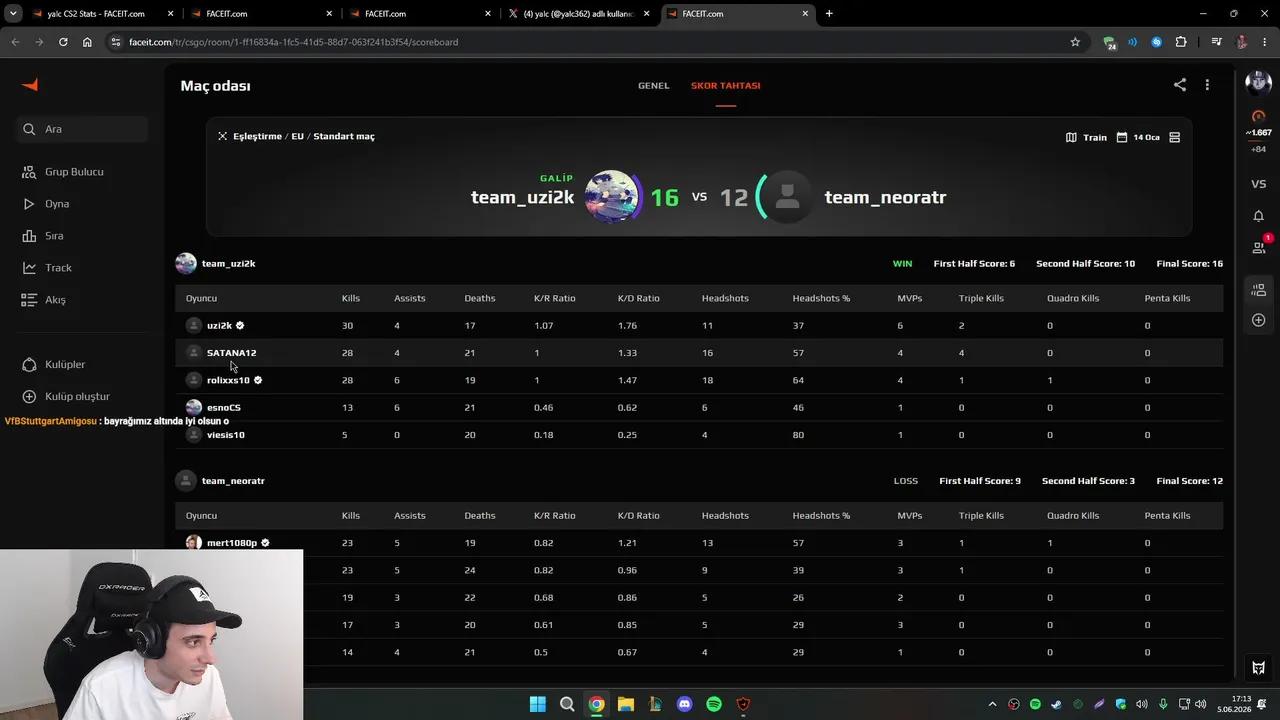This screenshot has height=720, width=1280.
Task: Open Grup Bulucu in the sidebar
Action: pyautogui.click(x=63, y=172)
